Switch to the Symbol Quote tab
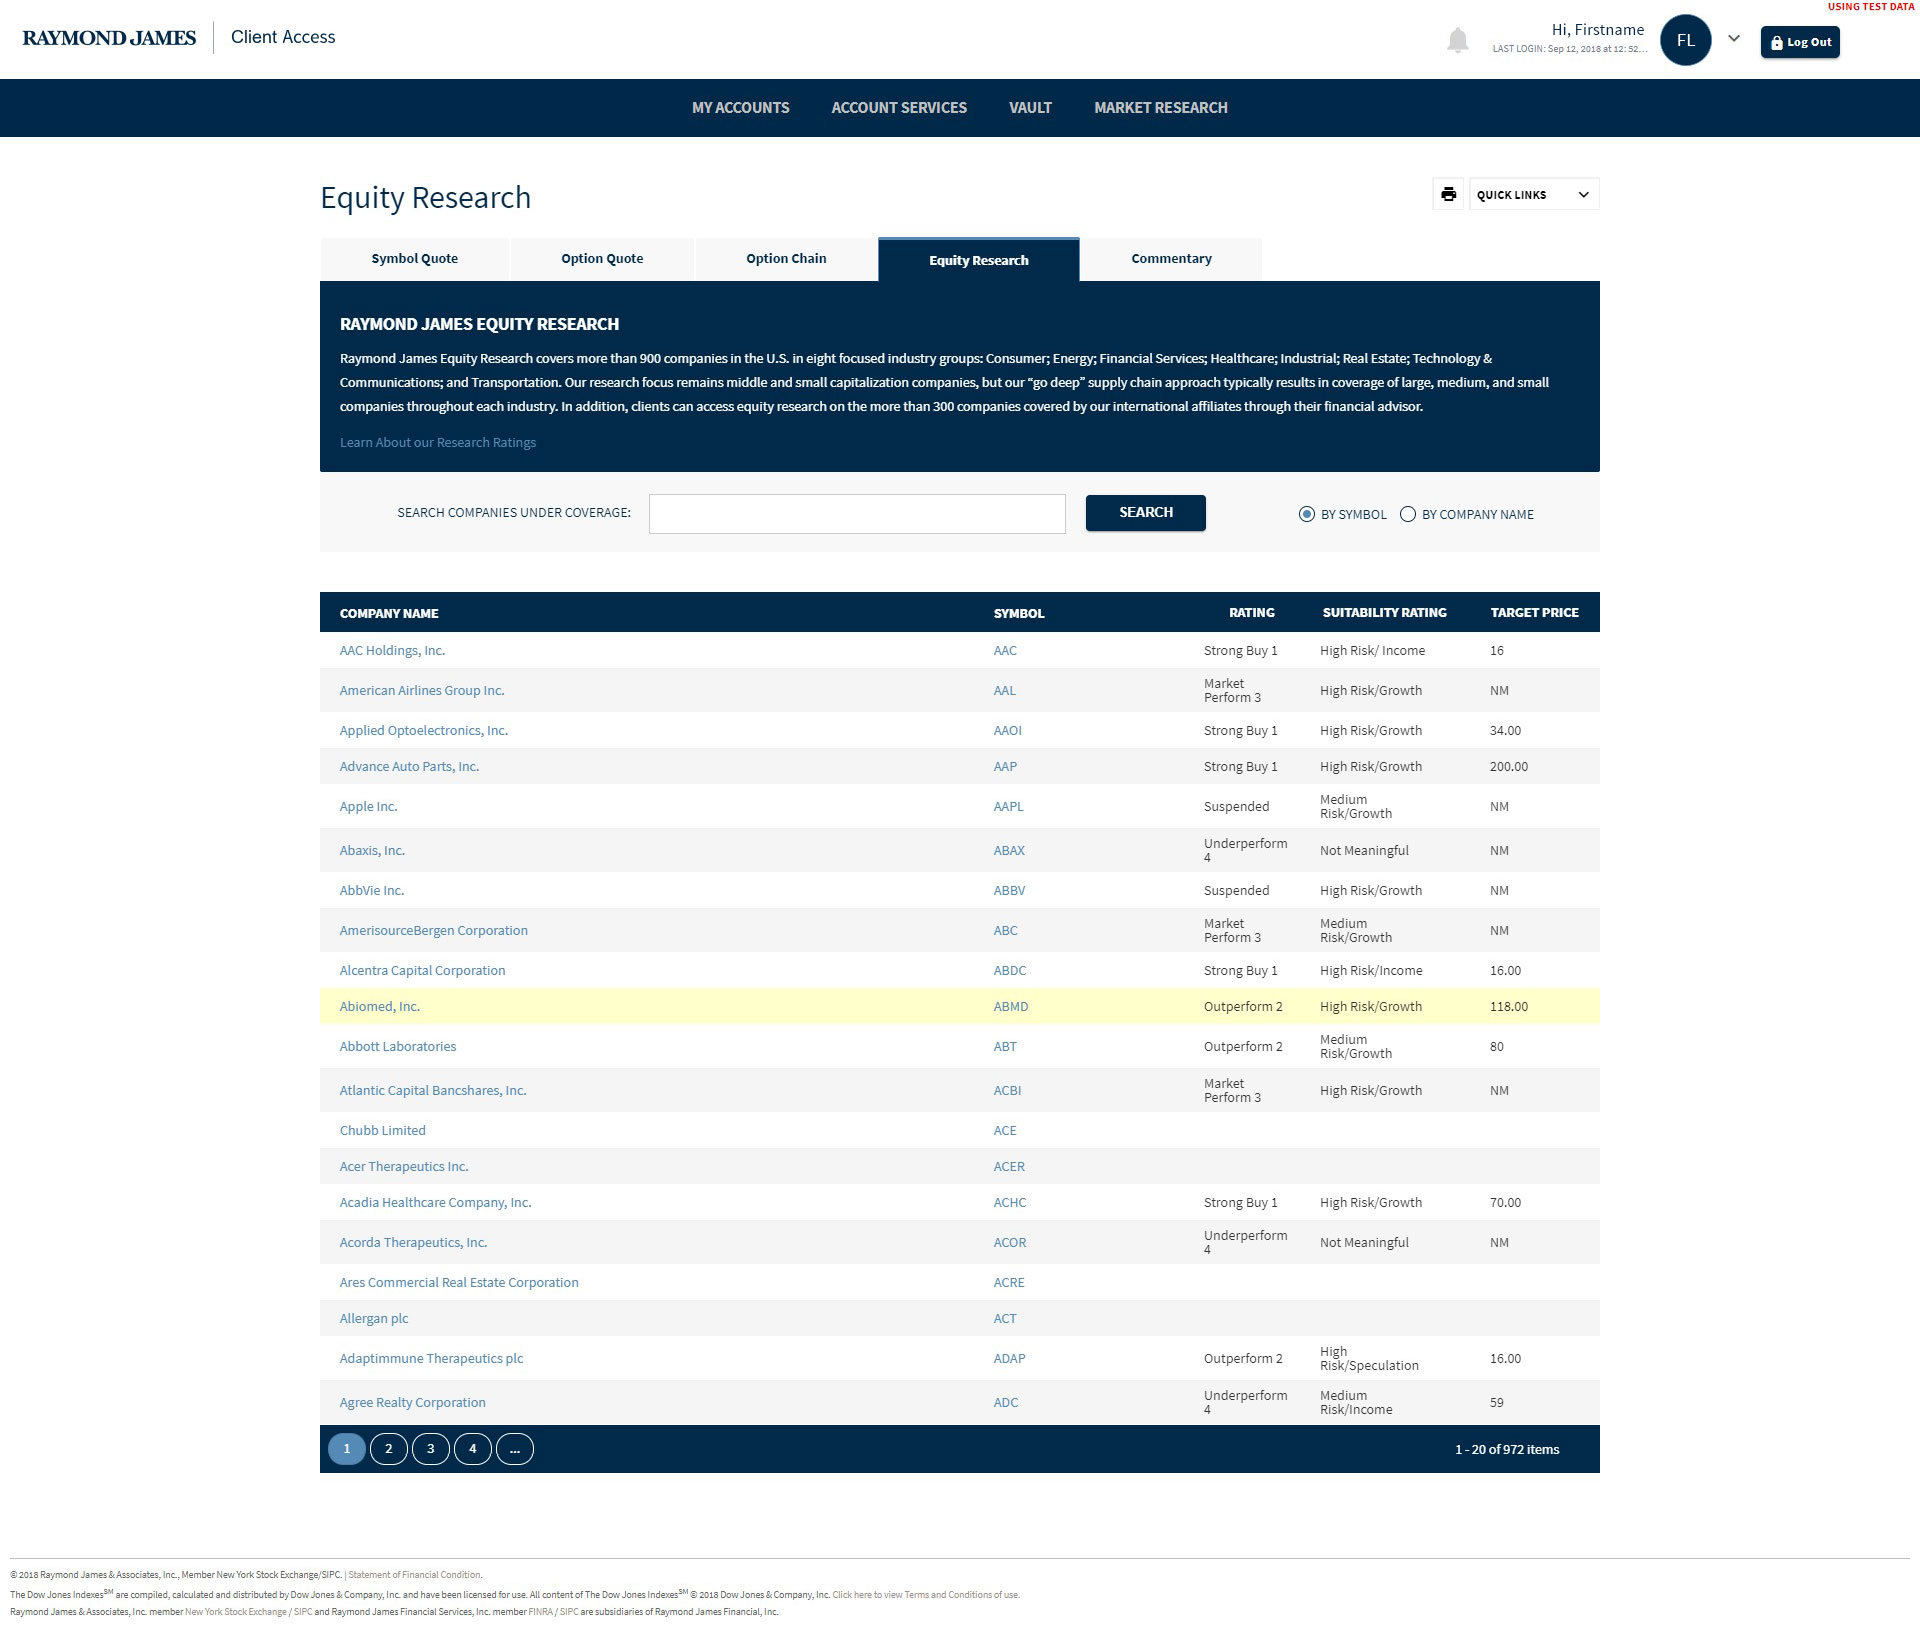This screenshot has height=1633, width=1920. pos(414,258)
